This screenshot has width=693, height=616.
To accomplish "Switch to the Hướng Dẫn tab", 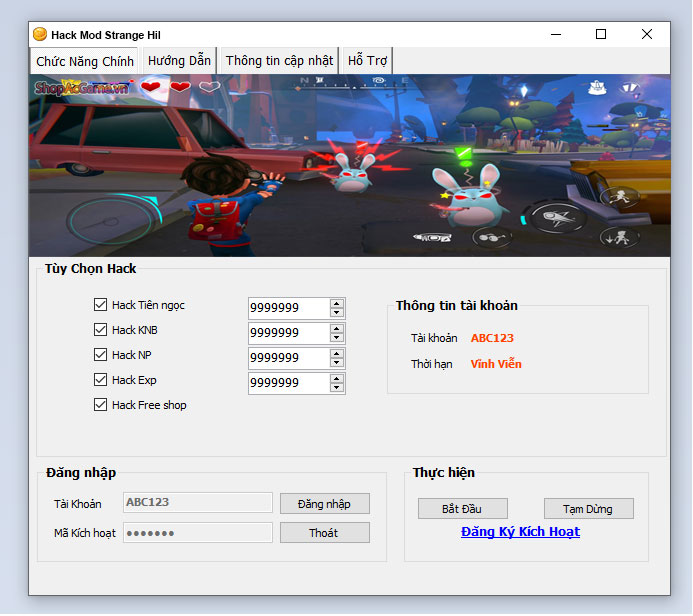I will 180,61.
